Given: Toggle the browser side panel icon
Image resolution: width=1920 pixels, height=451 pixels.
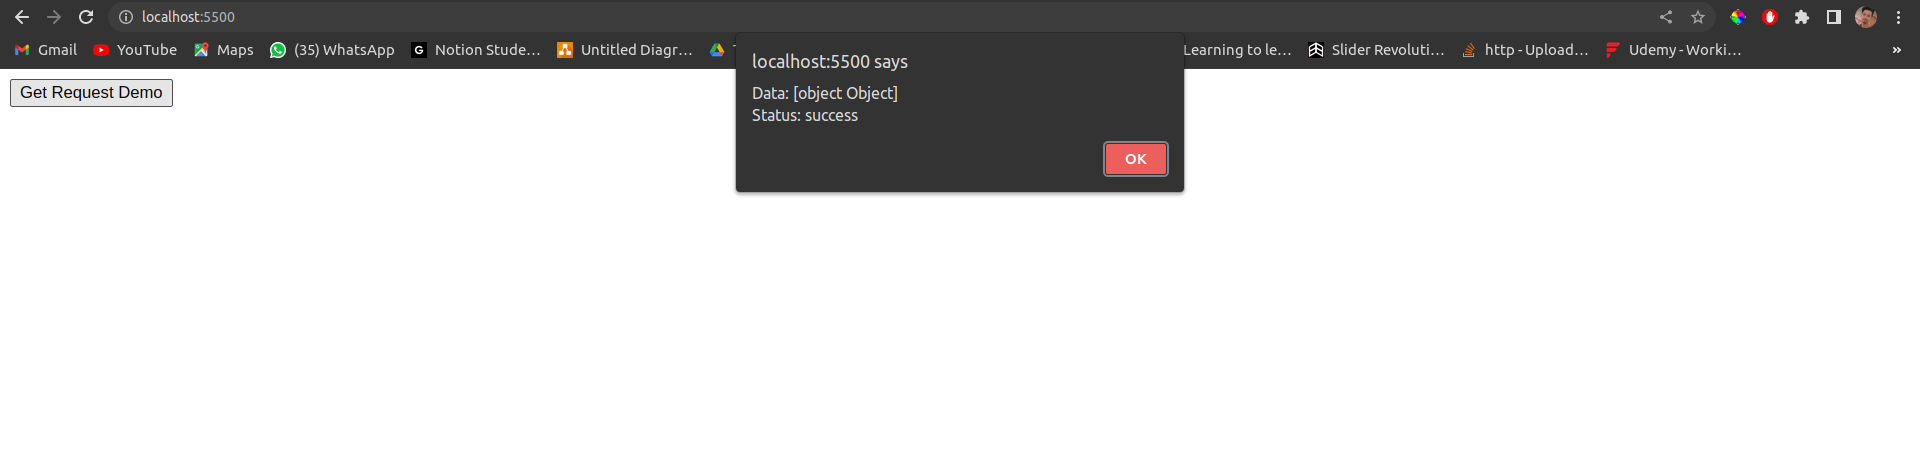Looking at the screenshot, I should click(1834, 17).
